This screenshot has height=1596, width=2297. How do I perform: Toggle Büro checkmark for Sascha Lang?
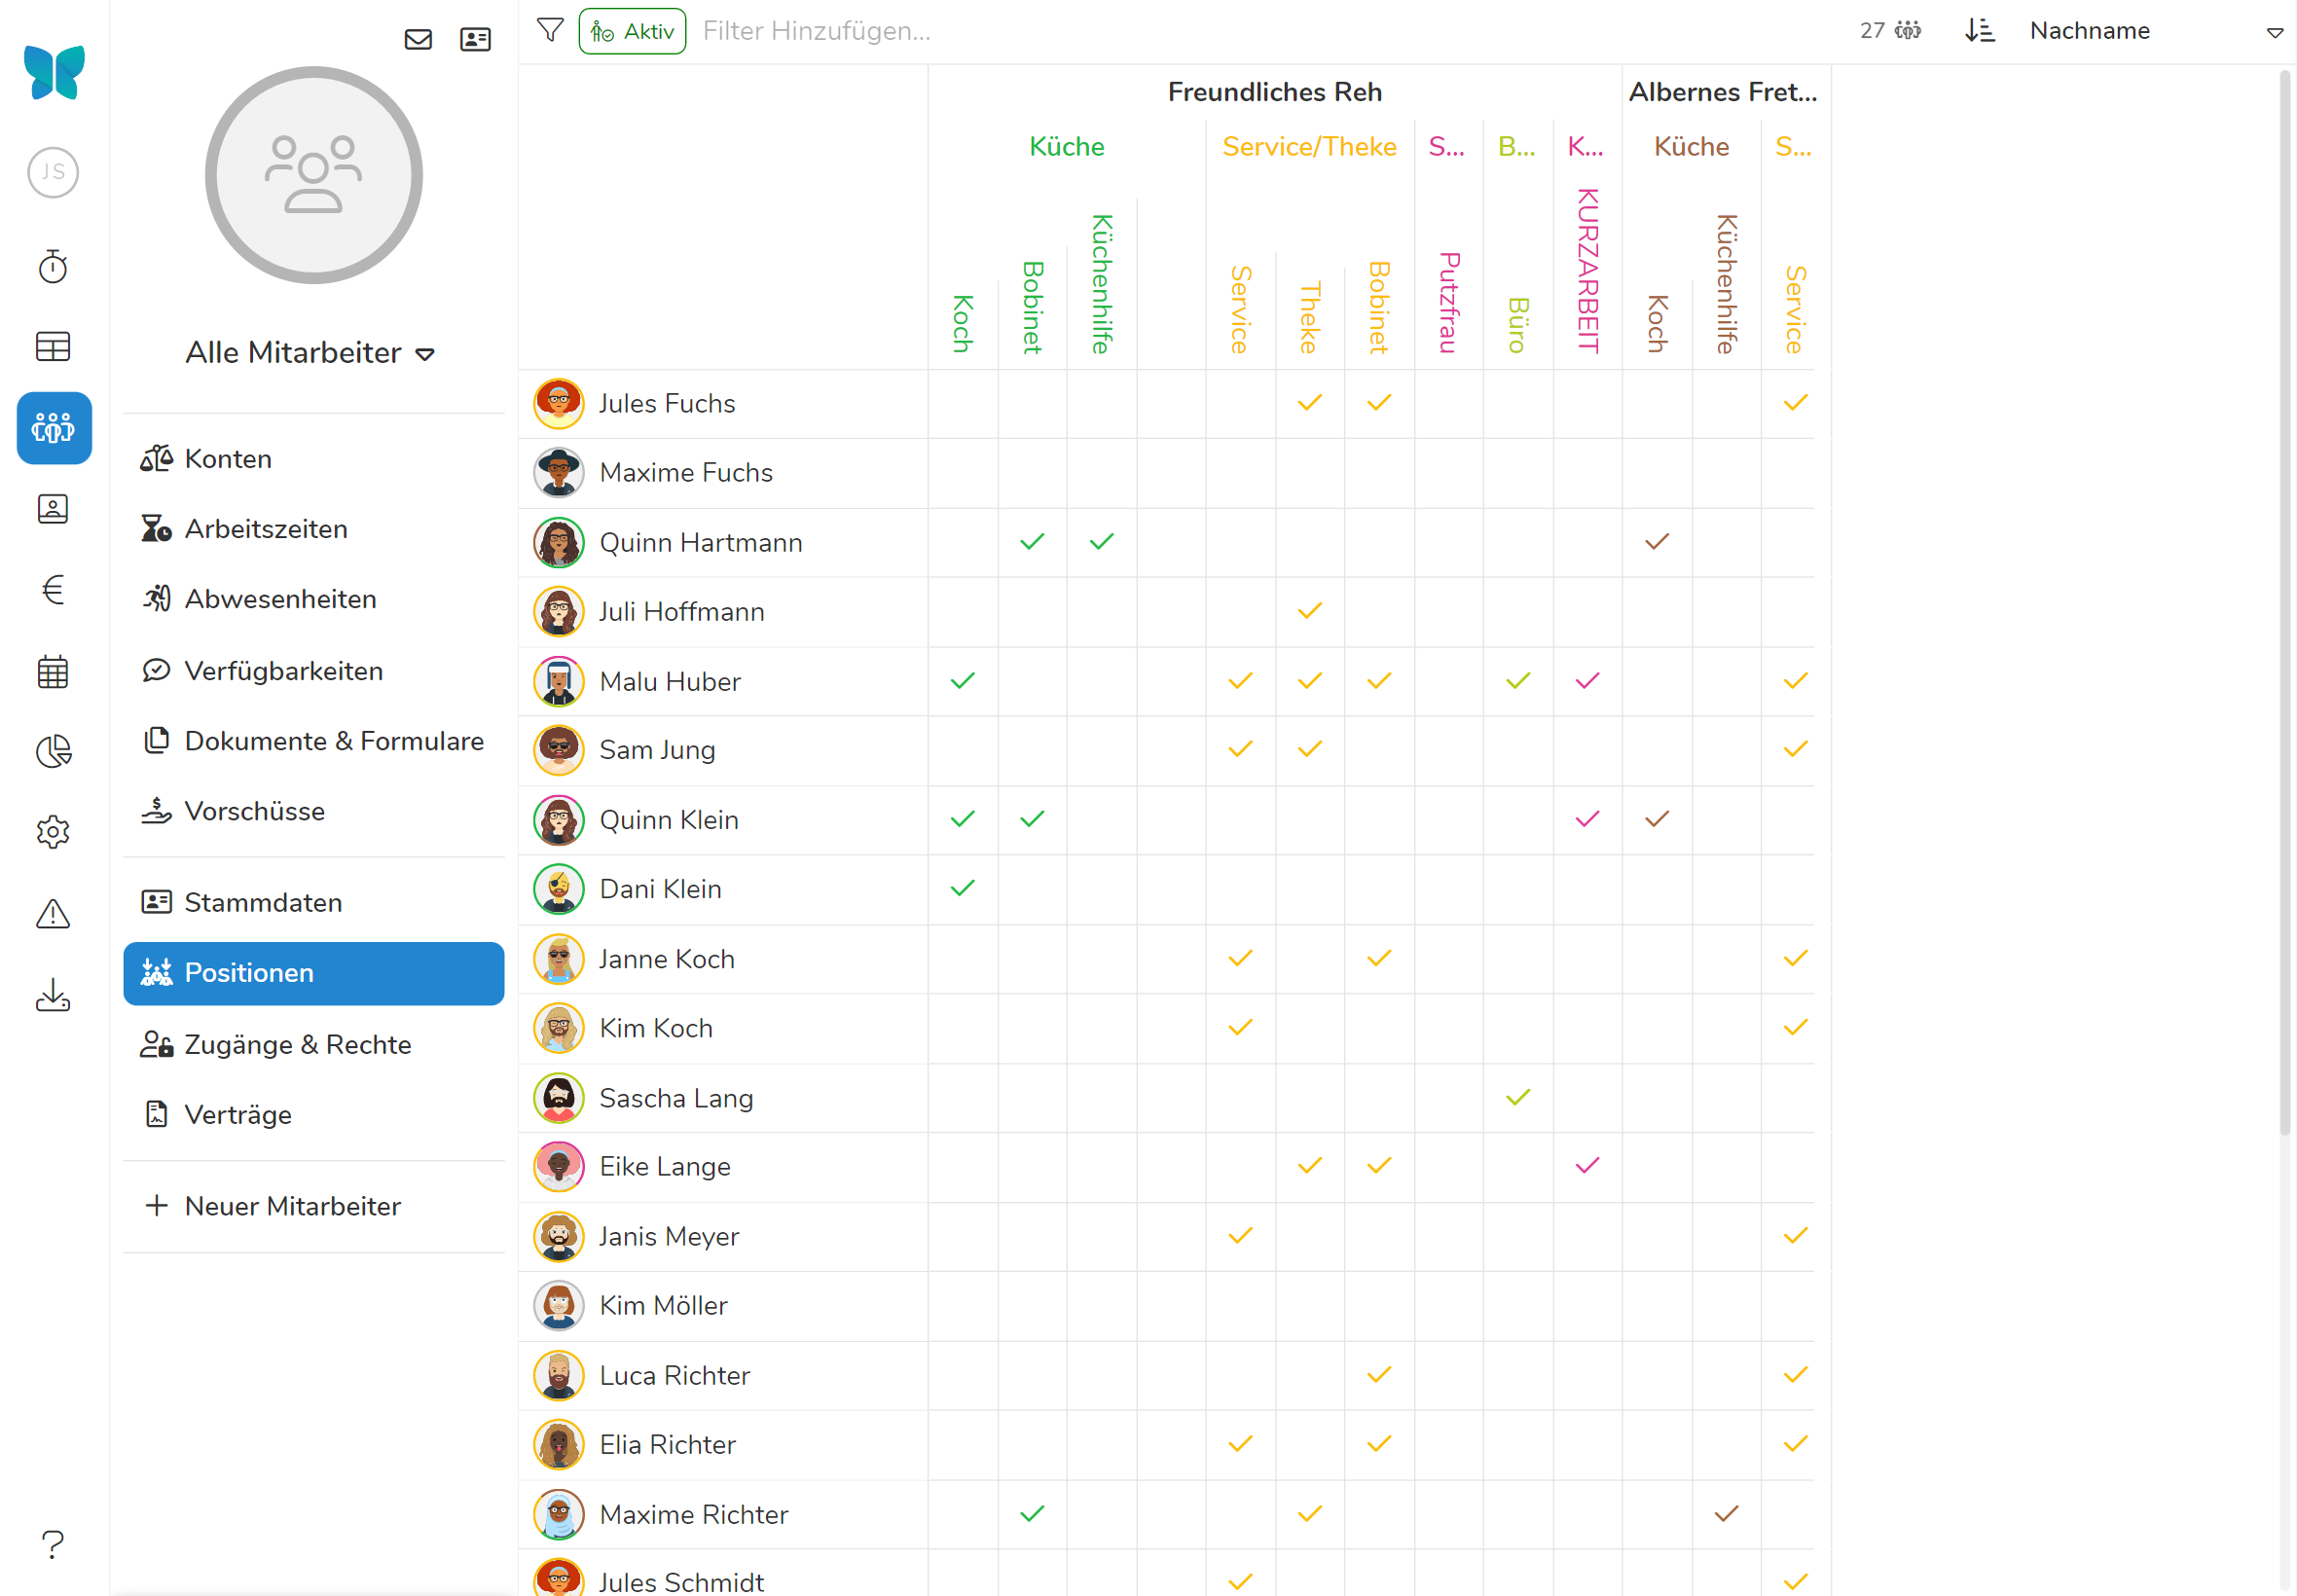click(x=1517, y=1098)
